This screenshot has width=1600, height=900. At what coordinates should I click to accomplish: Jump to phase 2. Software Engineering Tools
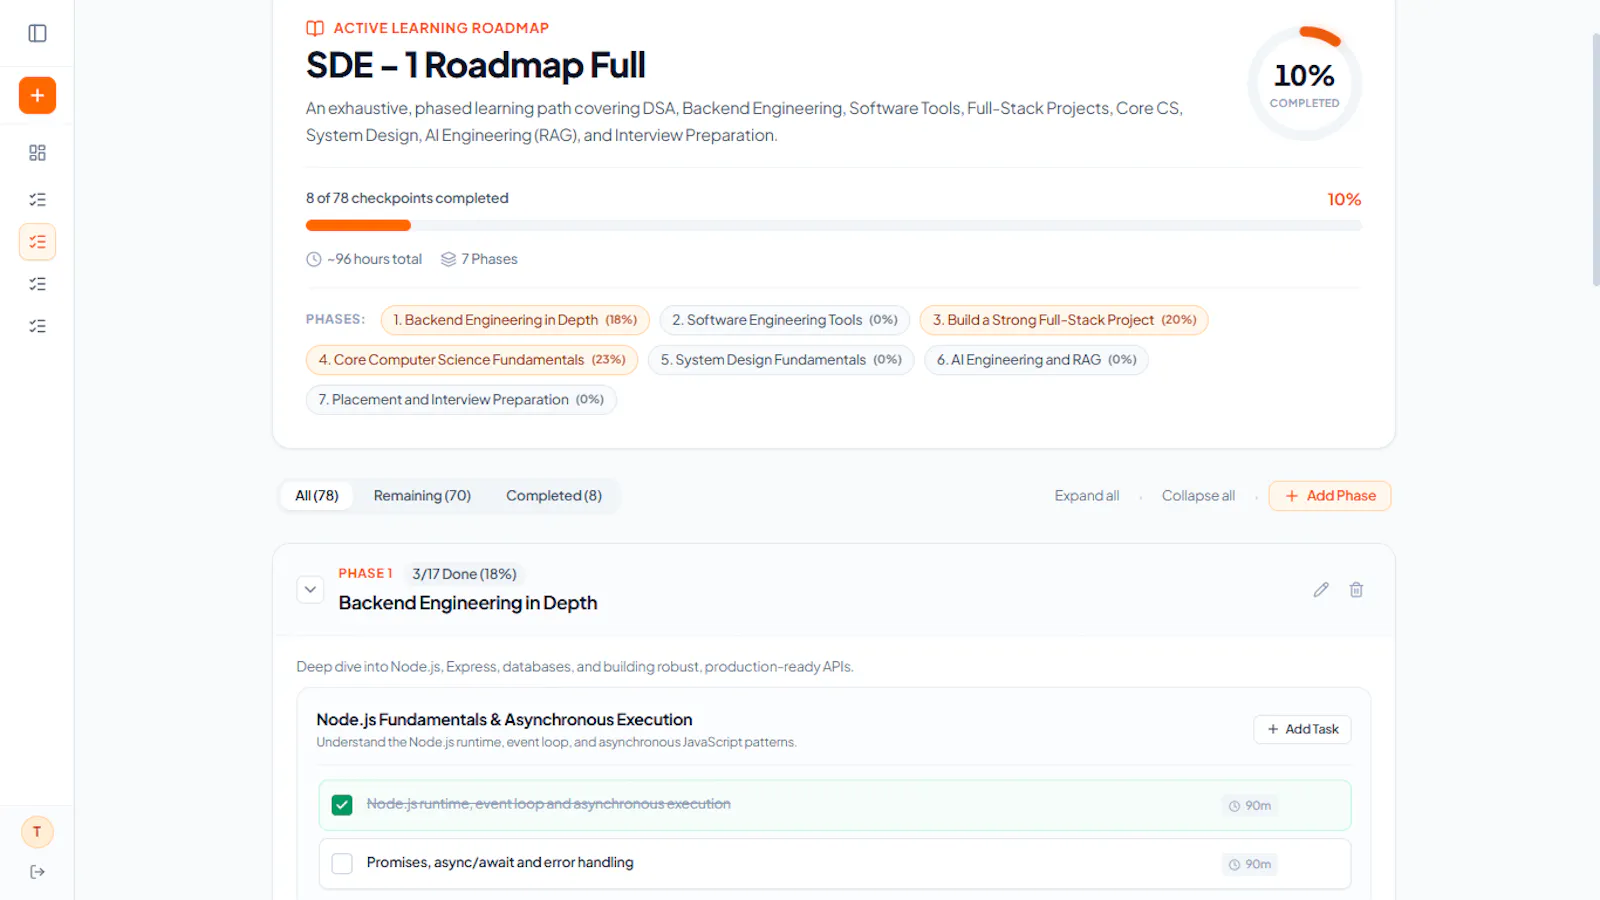pos(785,320)
